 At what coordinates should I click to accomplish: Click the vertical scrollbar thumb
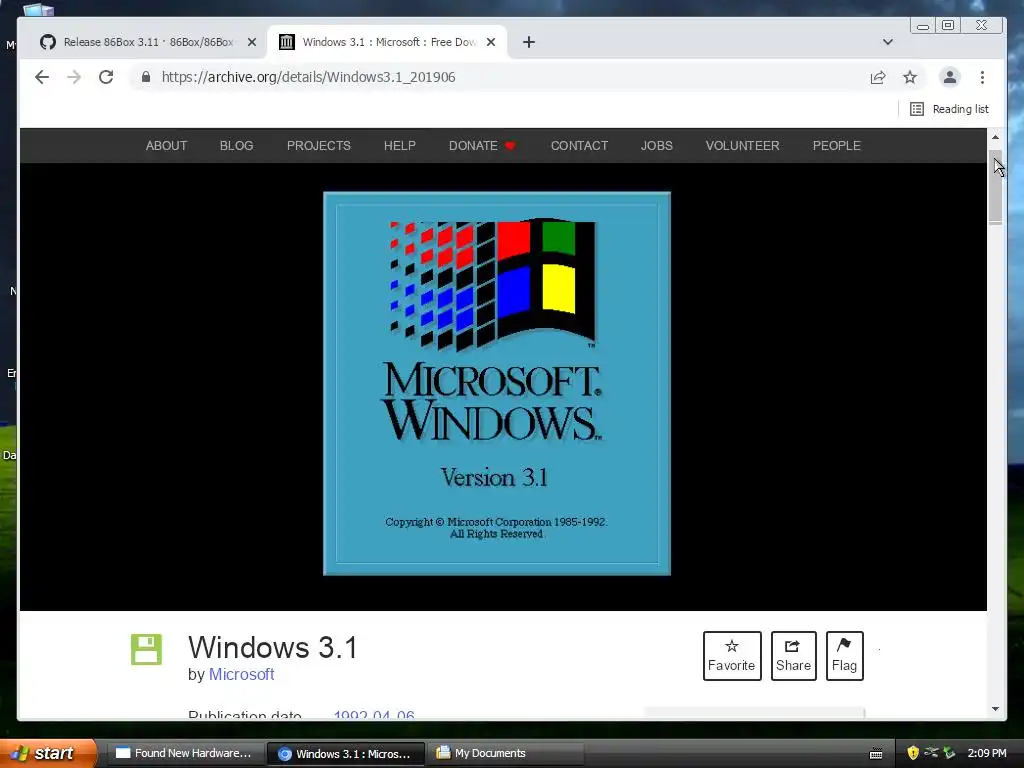(995, 187)
